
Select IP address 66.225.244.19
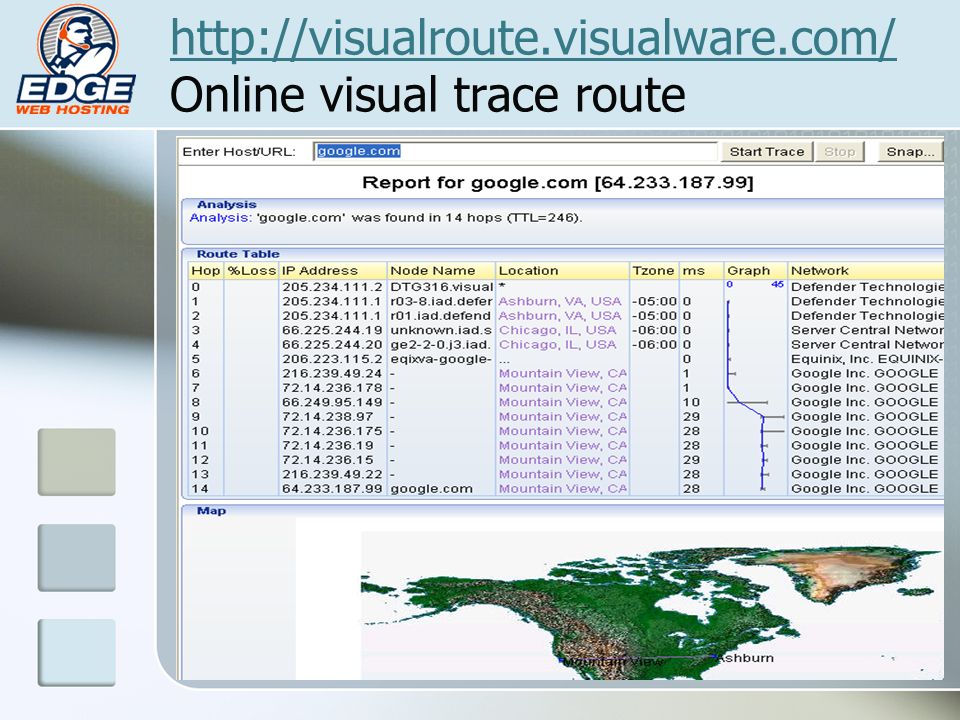(332, 330)
